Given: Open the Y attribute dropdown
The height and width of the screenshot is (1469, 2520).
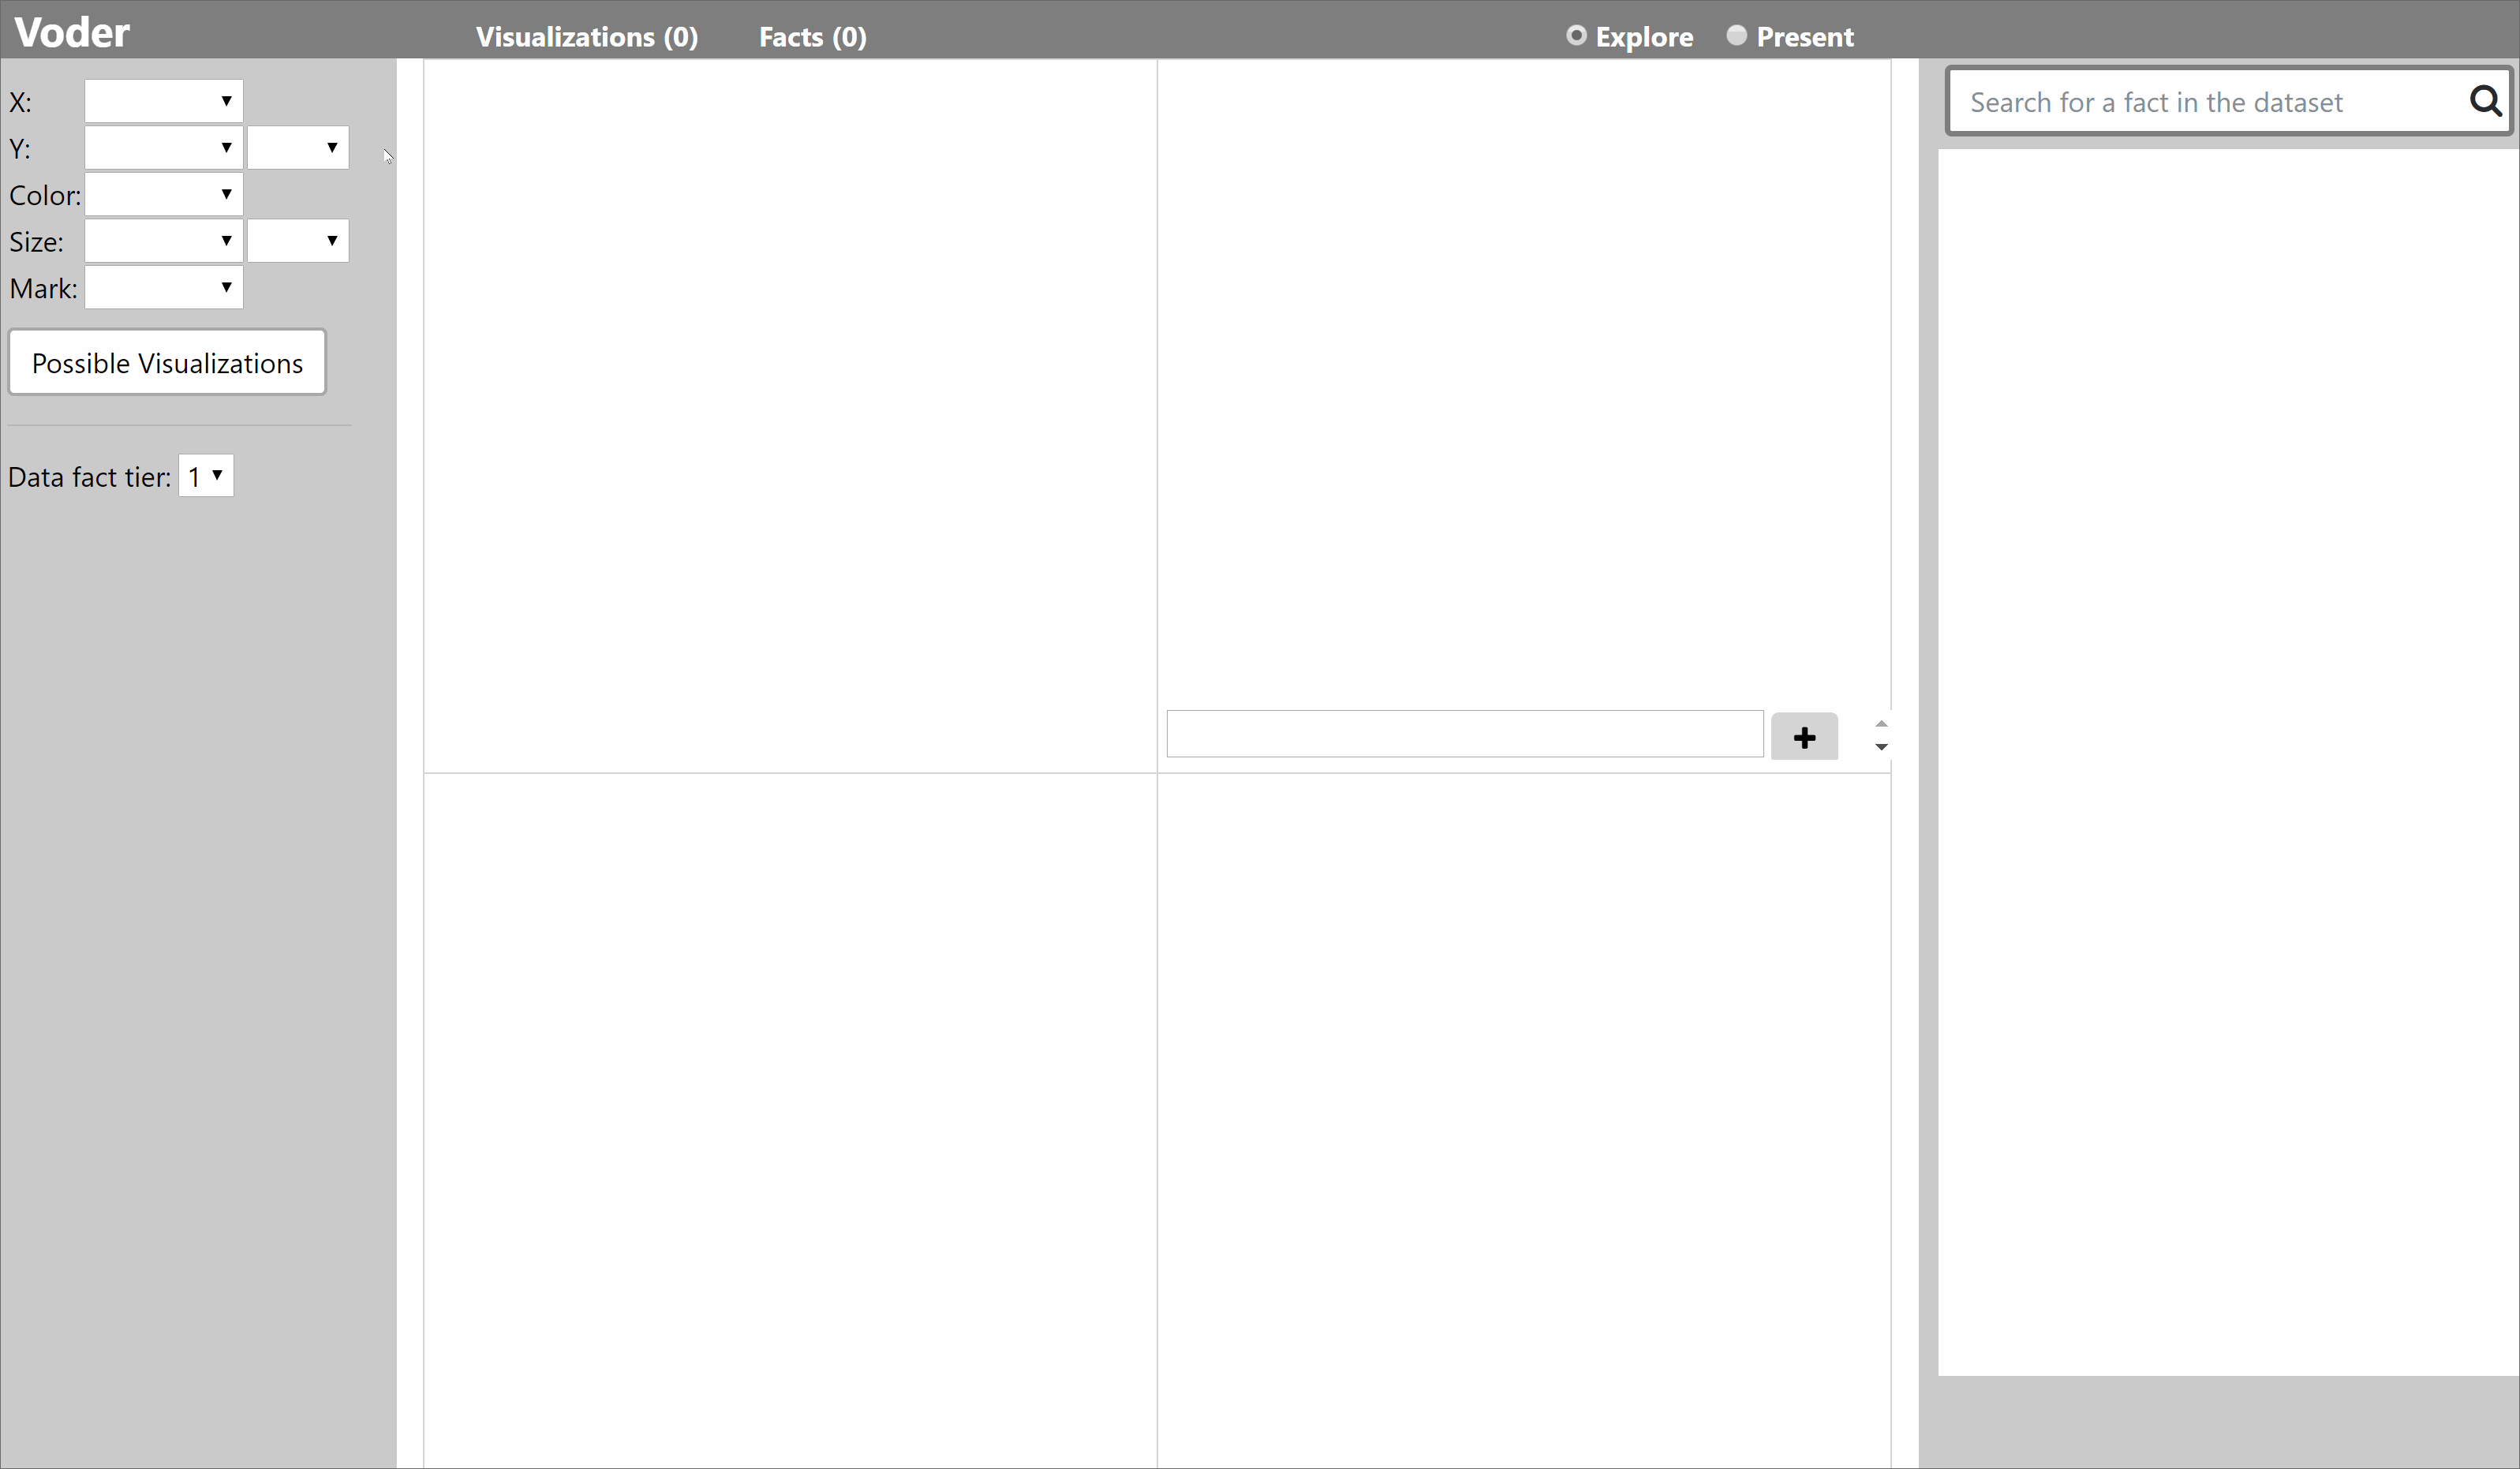Looking at the screenshot, I should [164, 148].
